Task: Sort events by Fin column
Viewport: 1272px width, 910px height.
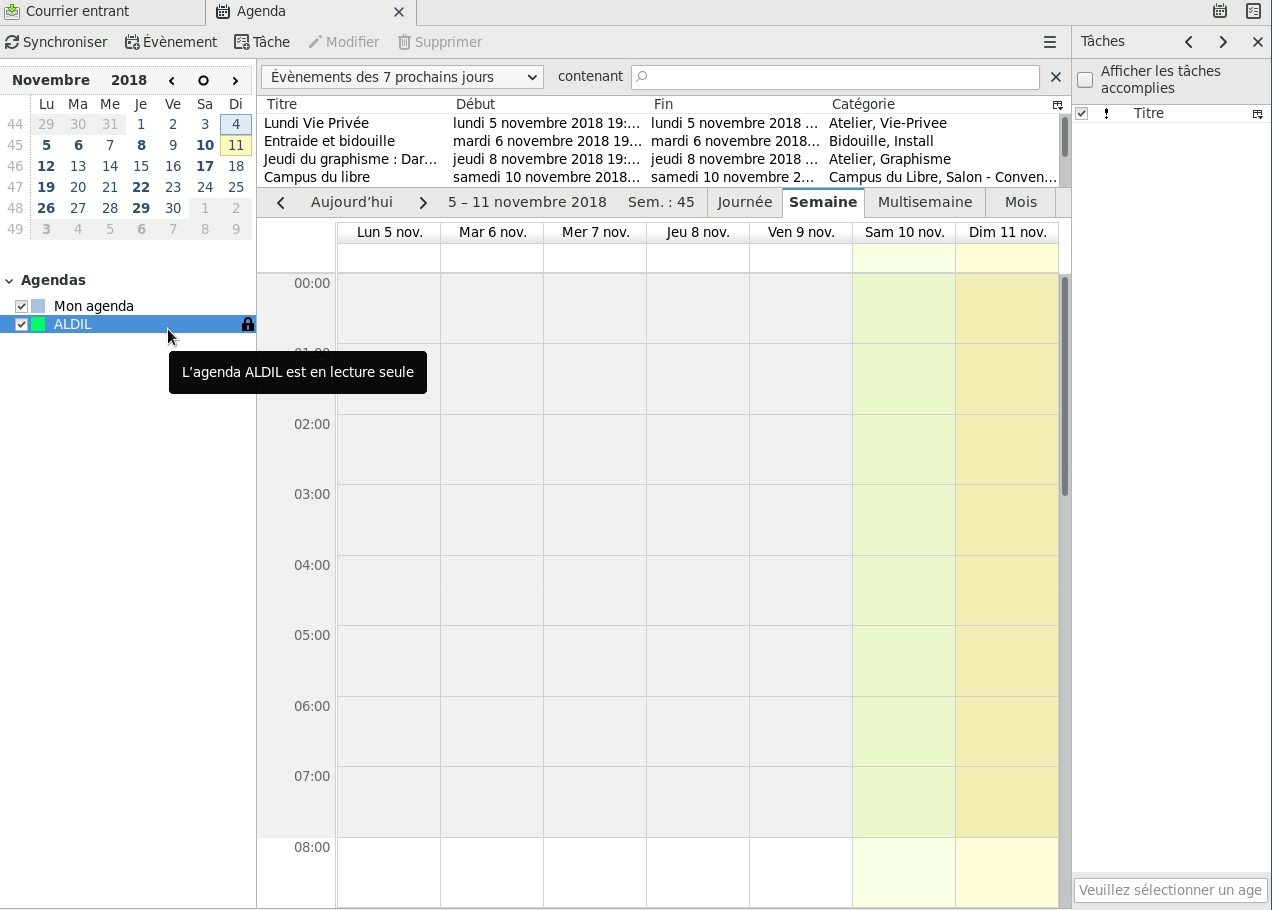Action: [x=737, y=104]
